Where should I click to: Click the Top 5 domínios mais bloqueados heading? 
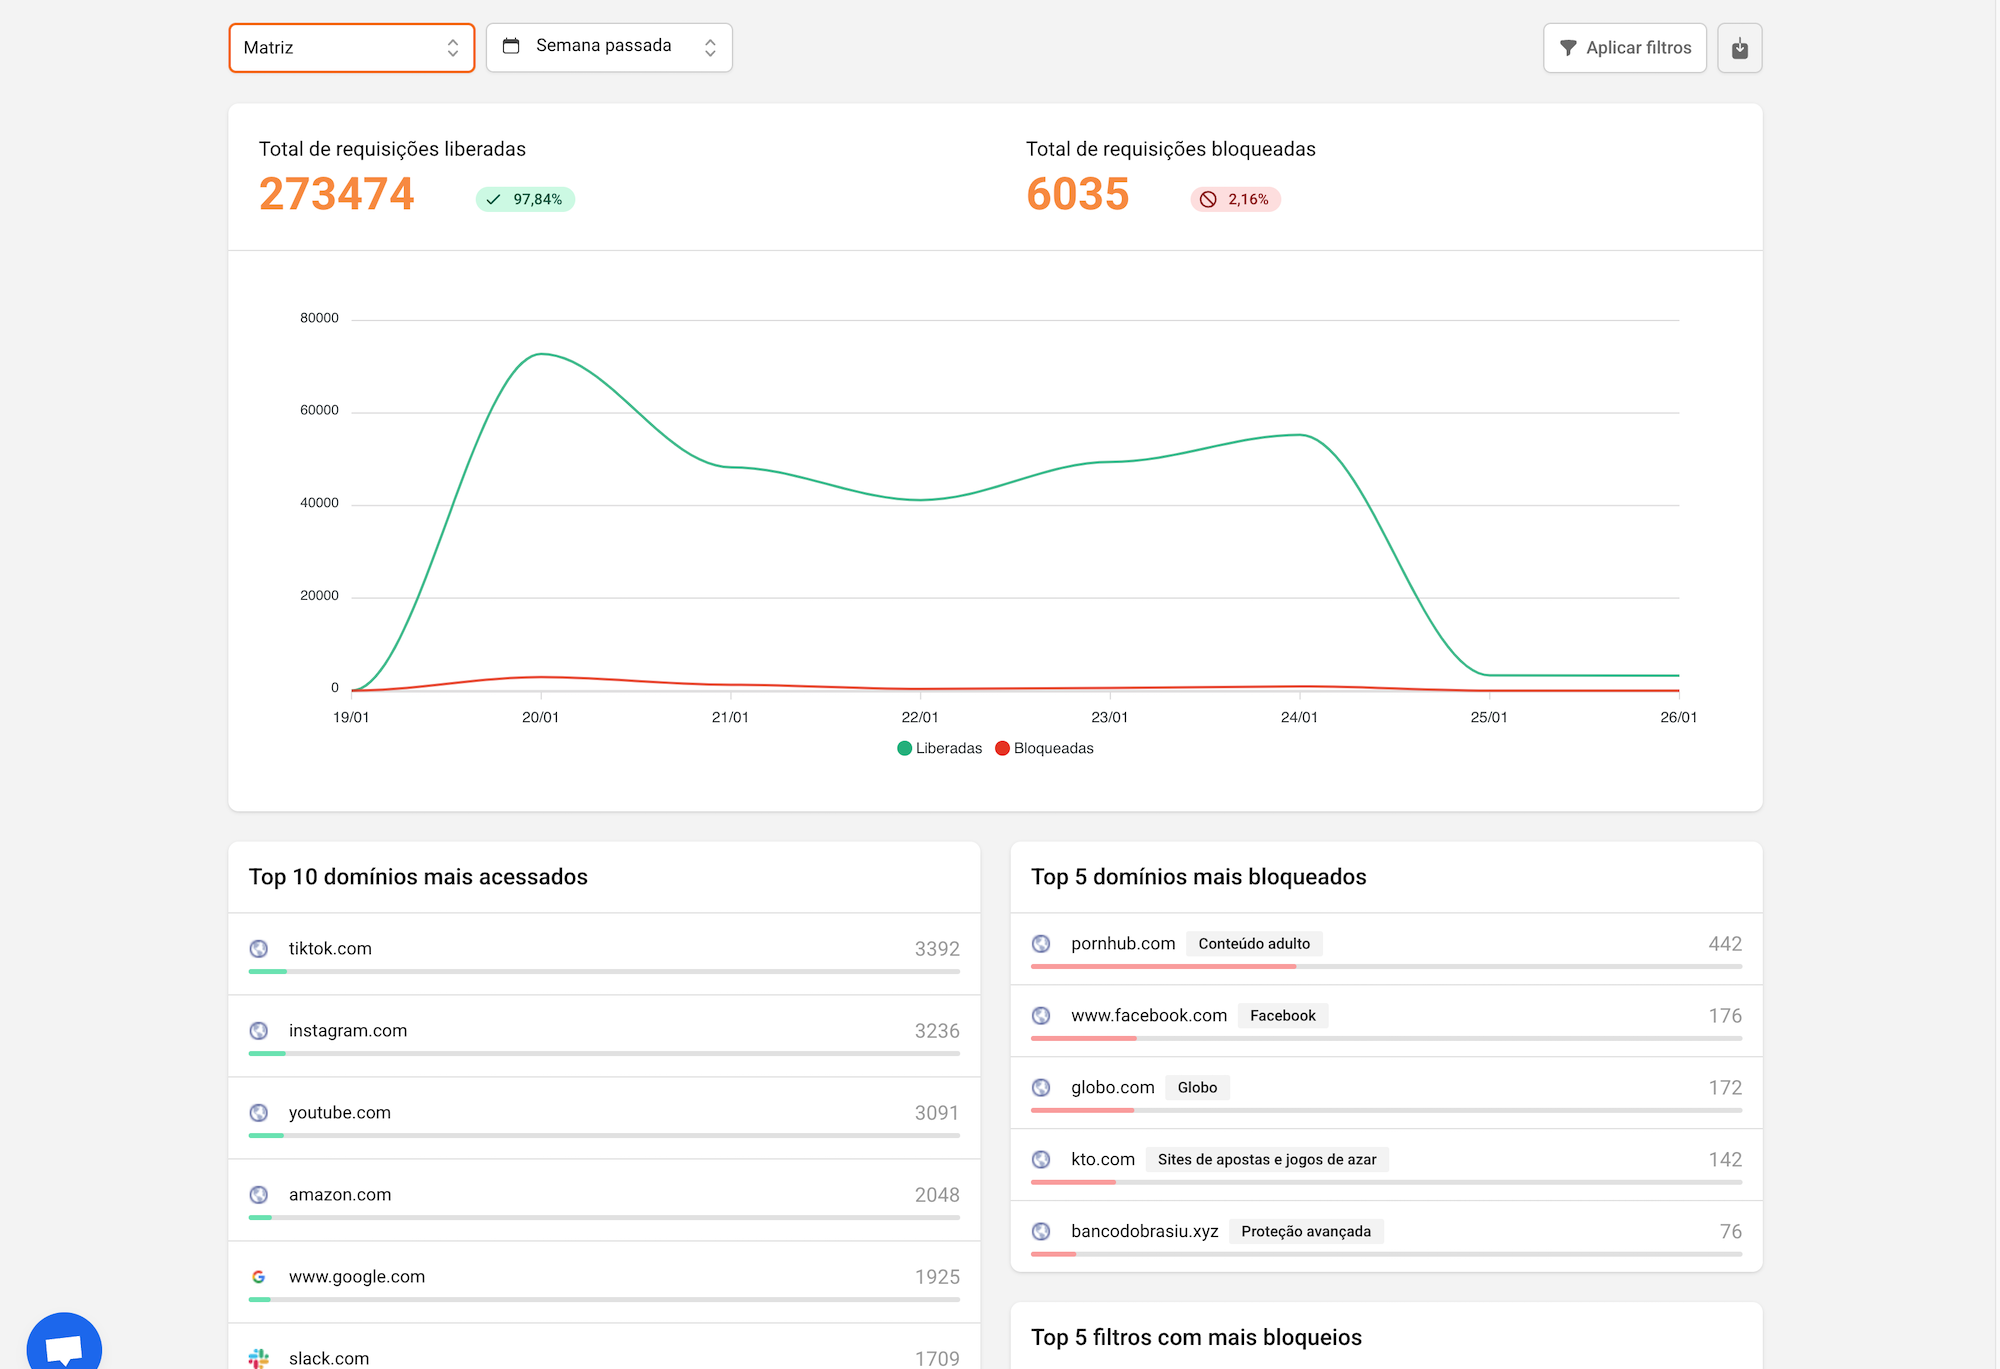1198,877
